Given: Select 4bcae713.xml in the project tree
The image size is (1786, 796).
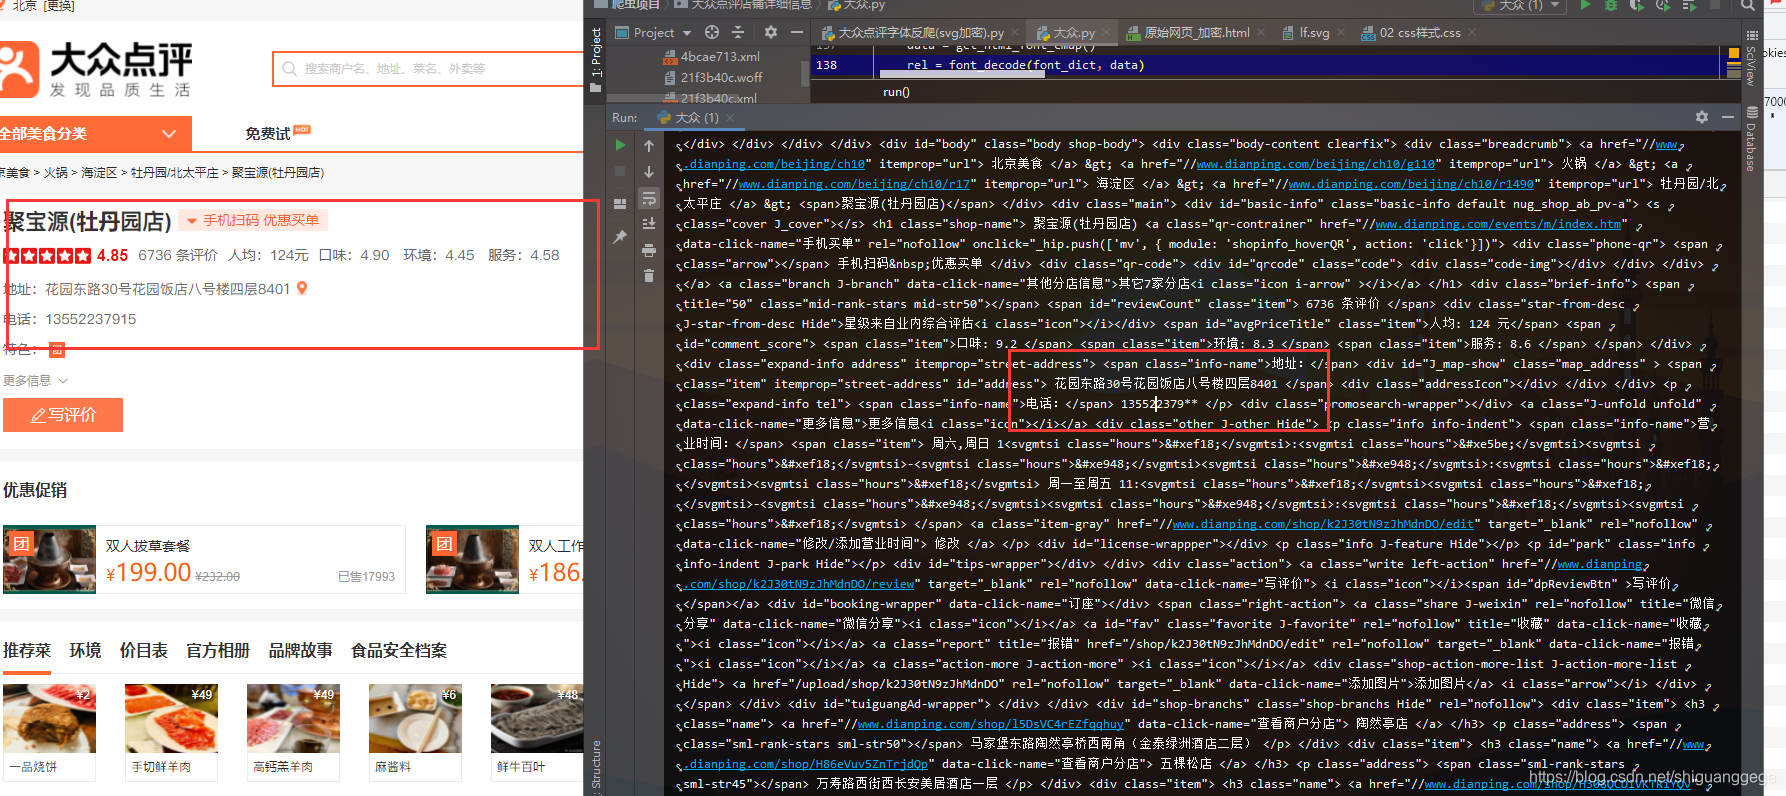Looking at the screenshot, I should tap(711, 57).
